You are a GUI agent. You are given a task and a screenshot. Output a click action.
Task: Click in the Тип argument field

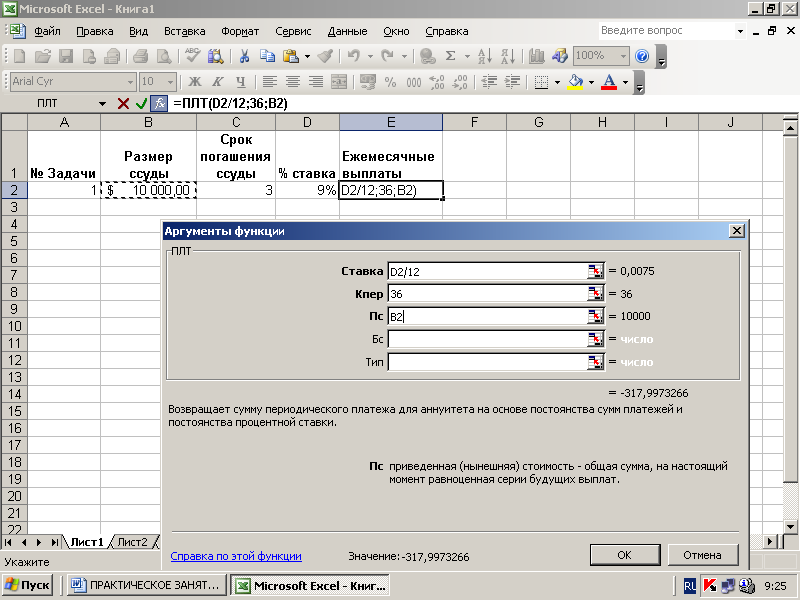(x=488, y=362)
